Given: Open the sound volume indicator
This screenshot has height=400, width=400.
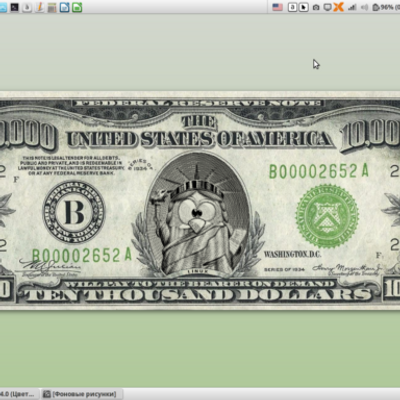Looking at the screenshot, I should 364,7.
